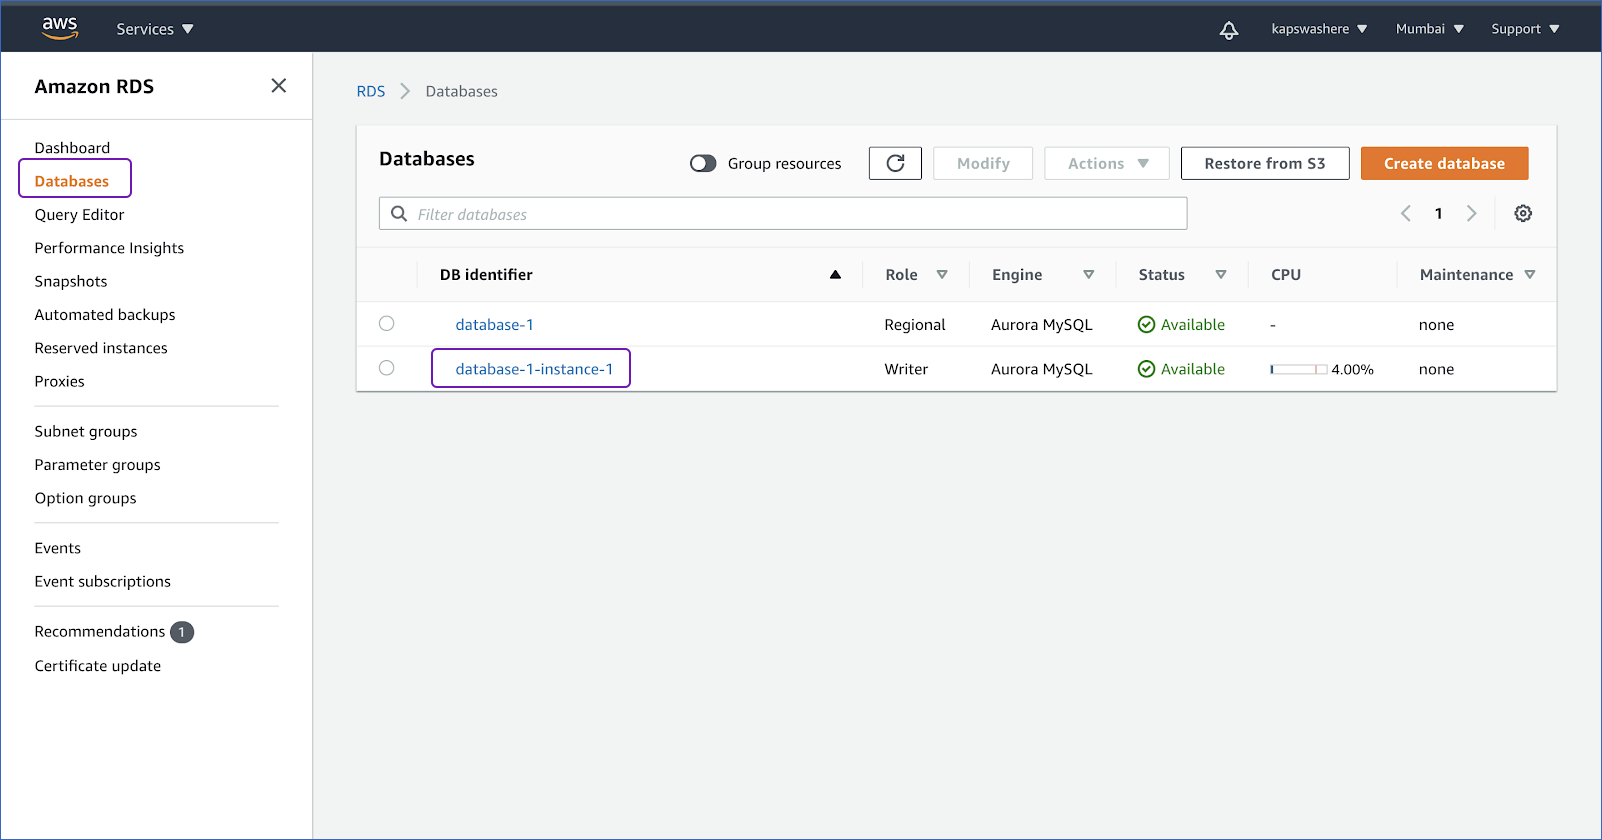
Task: Click the Writer role cell
Action: point(906,369)
